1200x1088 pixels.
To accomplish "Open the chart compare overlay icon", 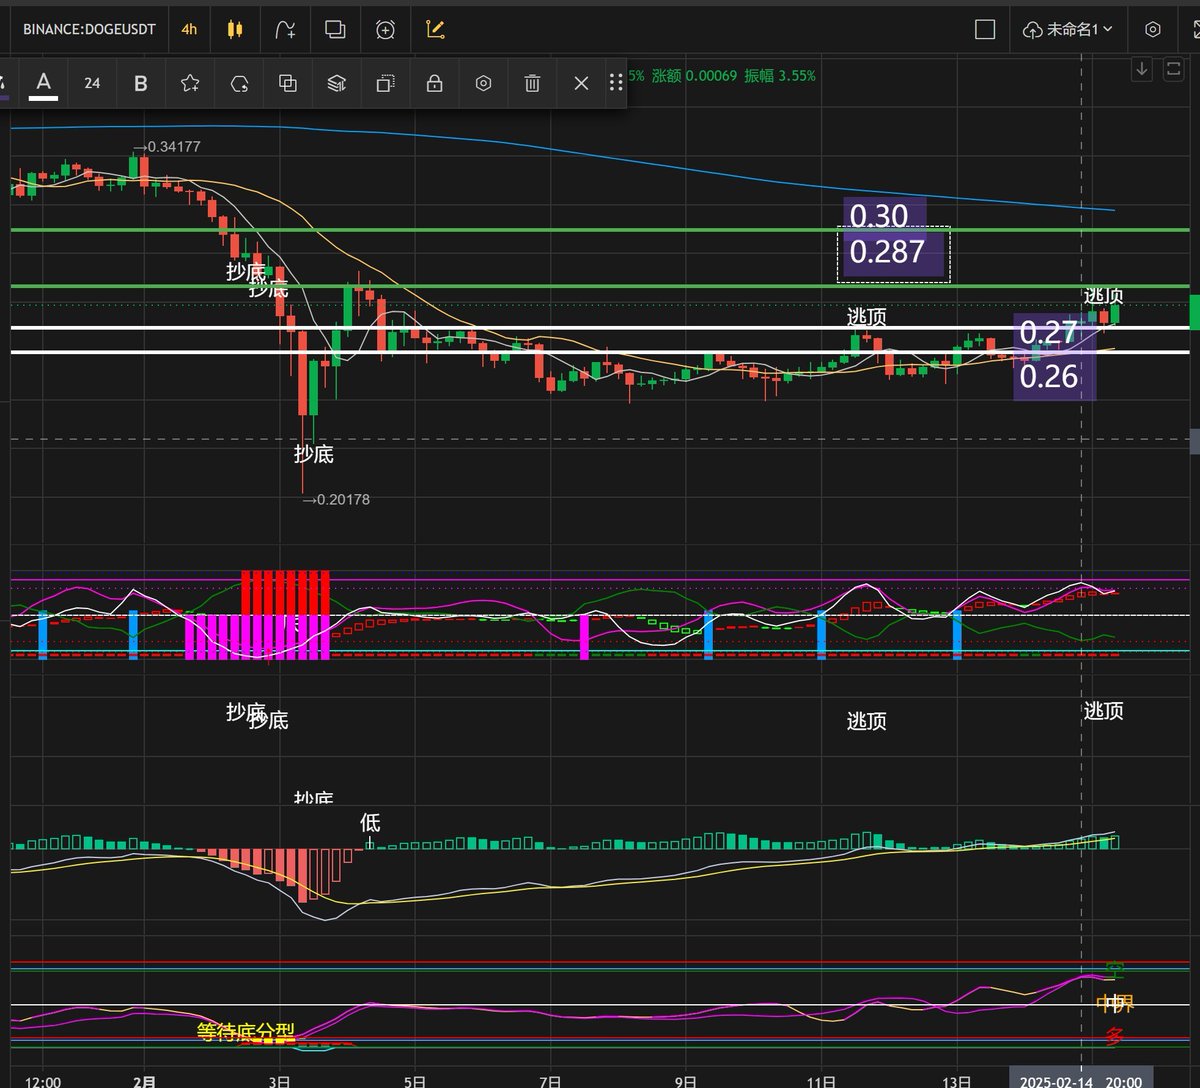I will pyautogui.click(x=335, y=29).
